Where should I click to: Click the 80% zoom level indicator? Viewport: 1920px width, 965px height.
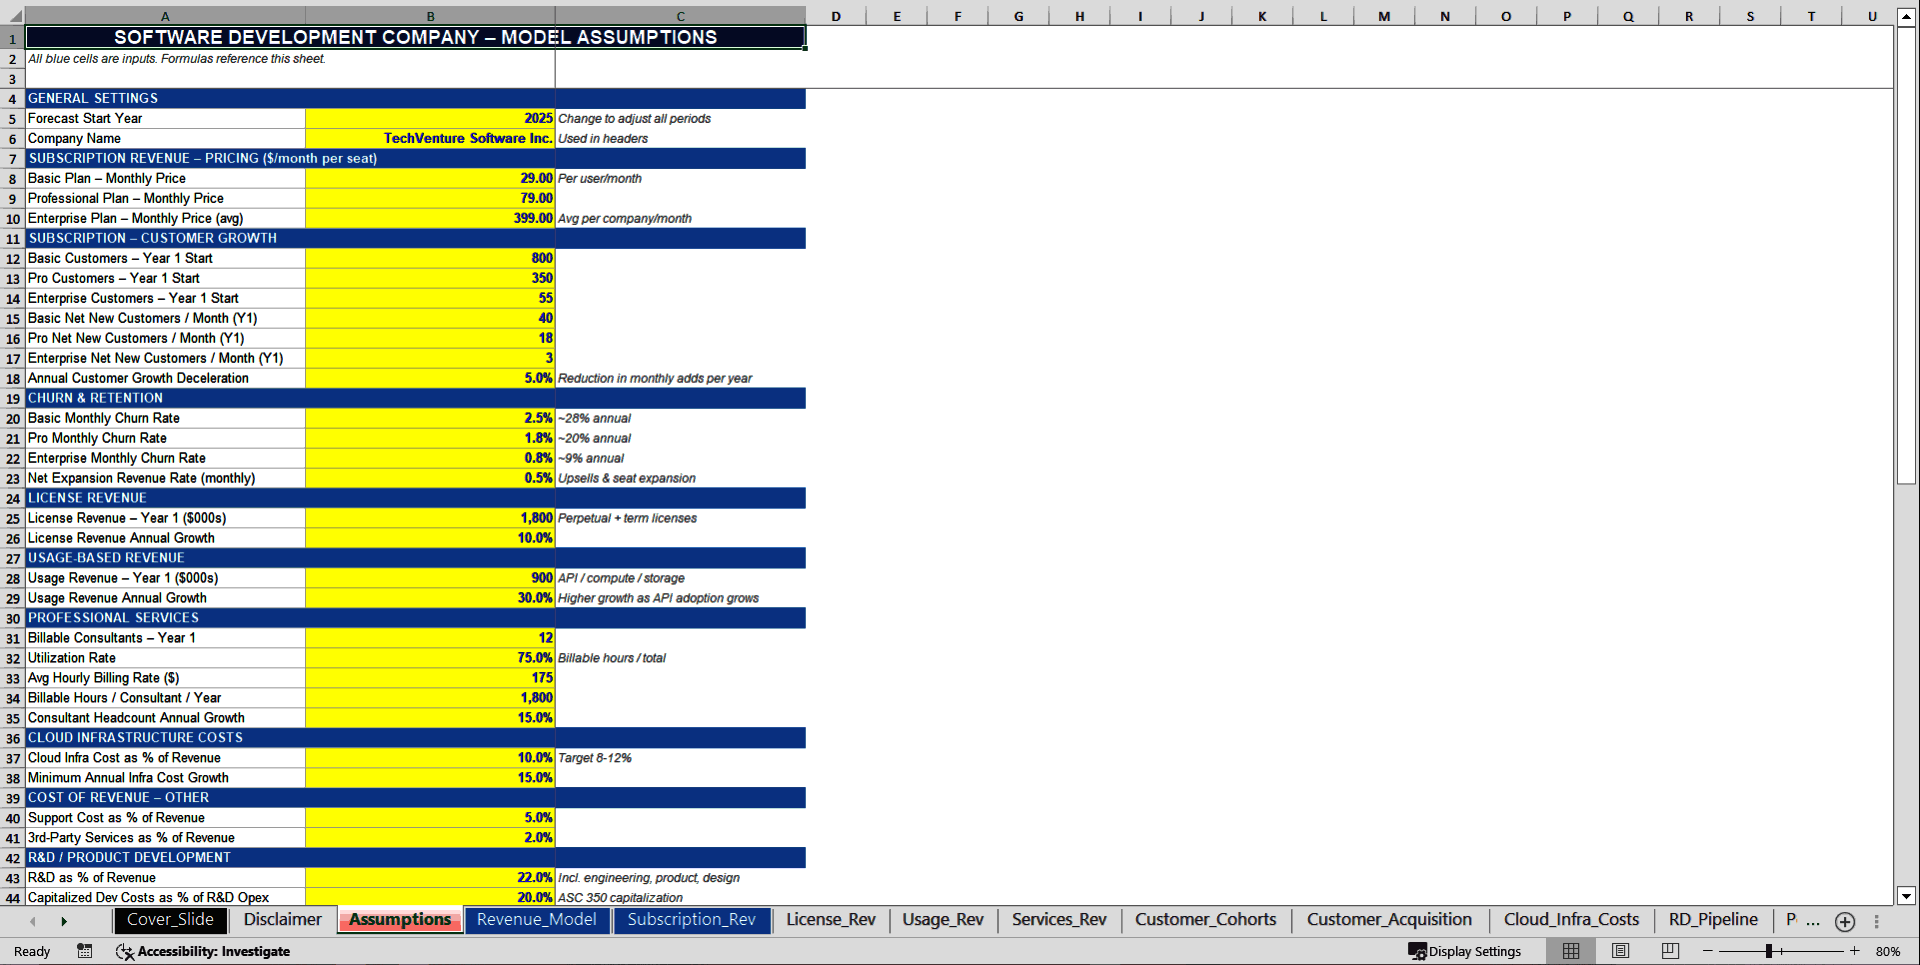1889,951
